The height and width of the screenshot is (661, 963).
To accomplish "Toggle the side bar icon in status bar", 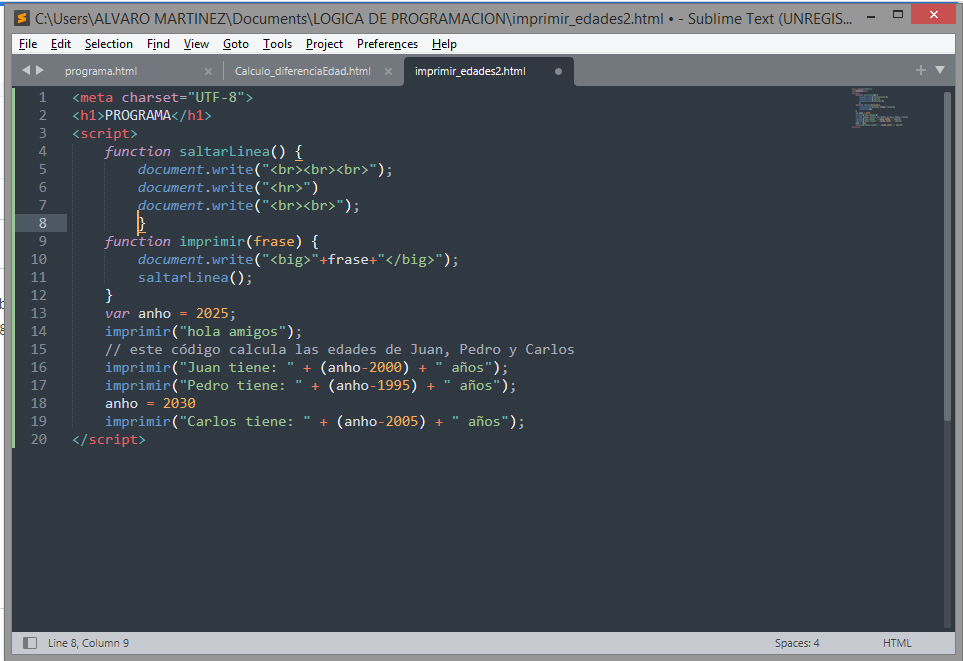I will click(x=29, y=643).
